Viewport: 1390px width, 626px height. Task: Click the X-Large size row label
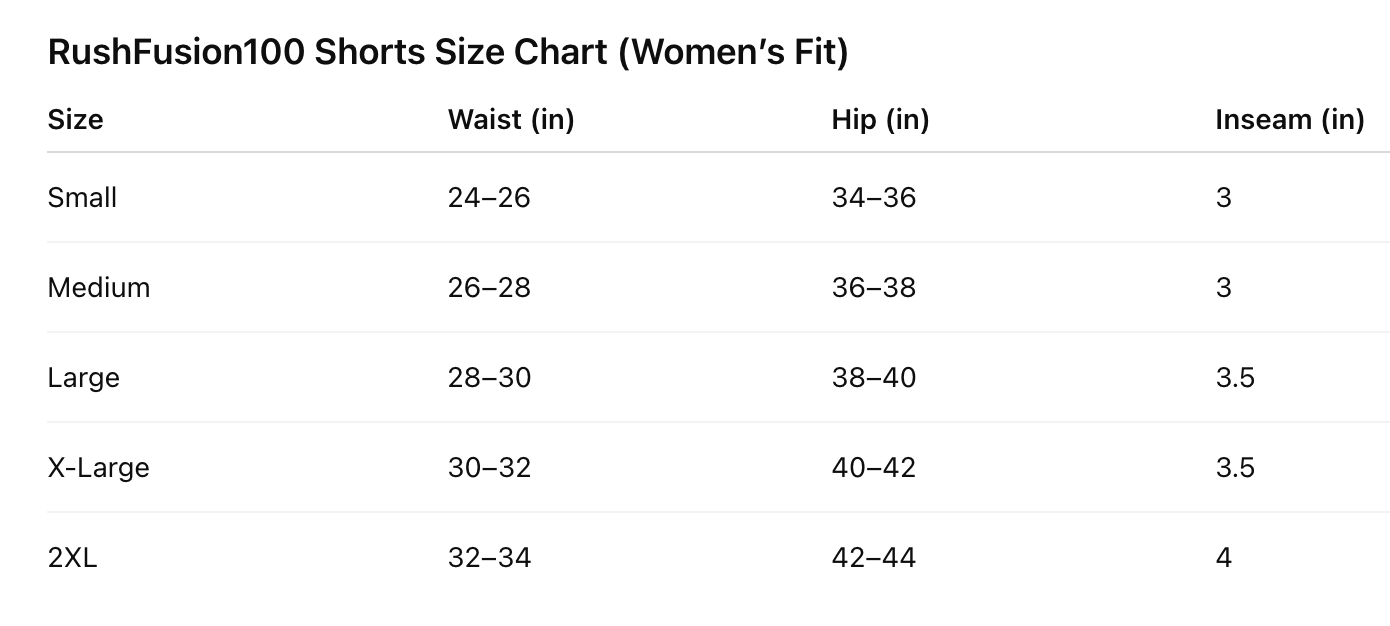pos(98,468)
